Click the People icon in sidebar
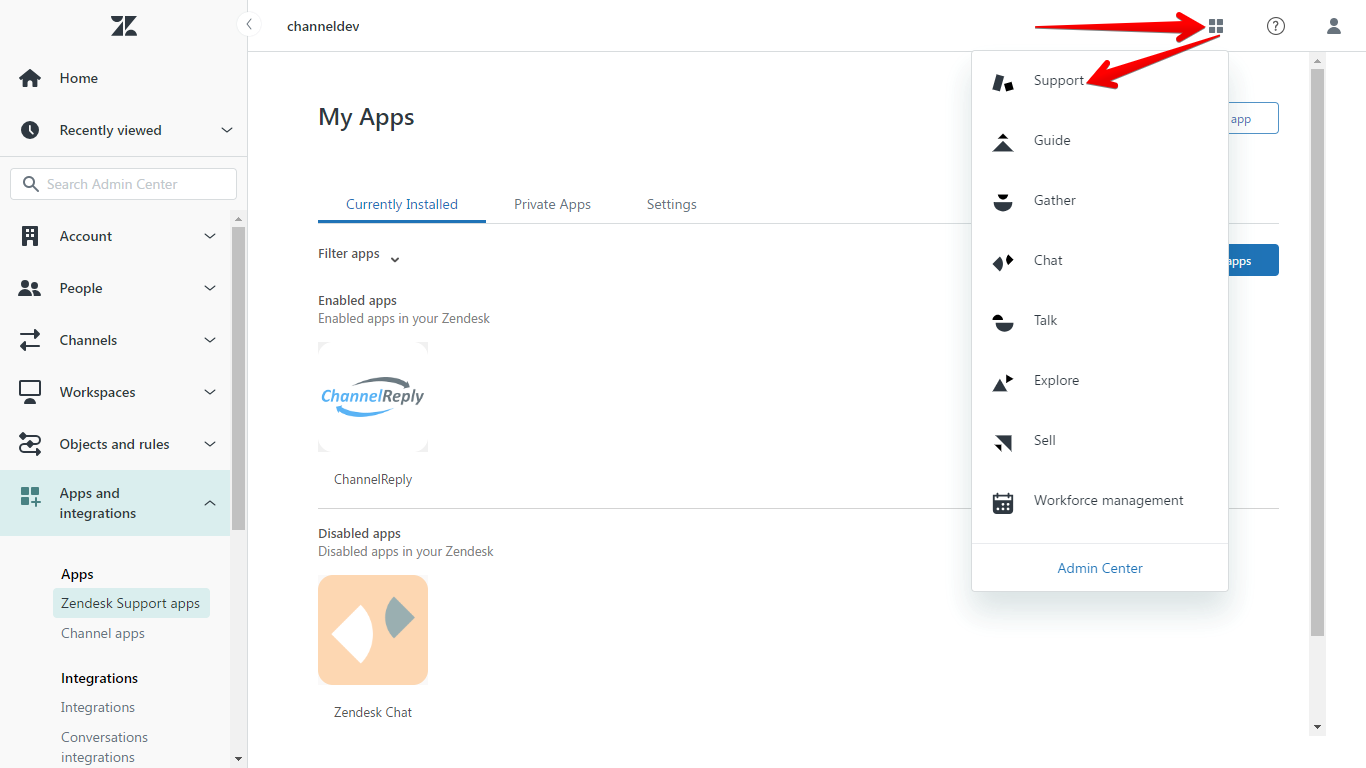 [30, 288]
